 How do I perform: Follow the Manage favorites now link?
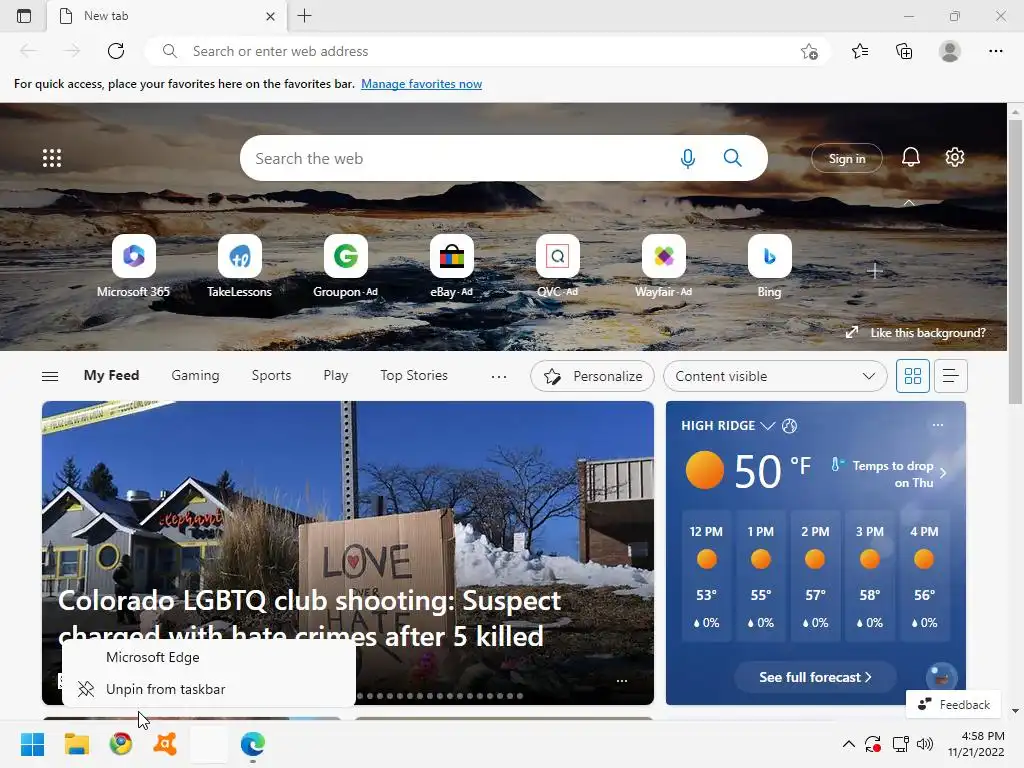coord(421,84)
